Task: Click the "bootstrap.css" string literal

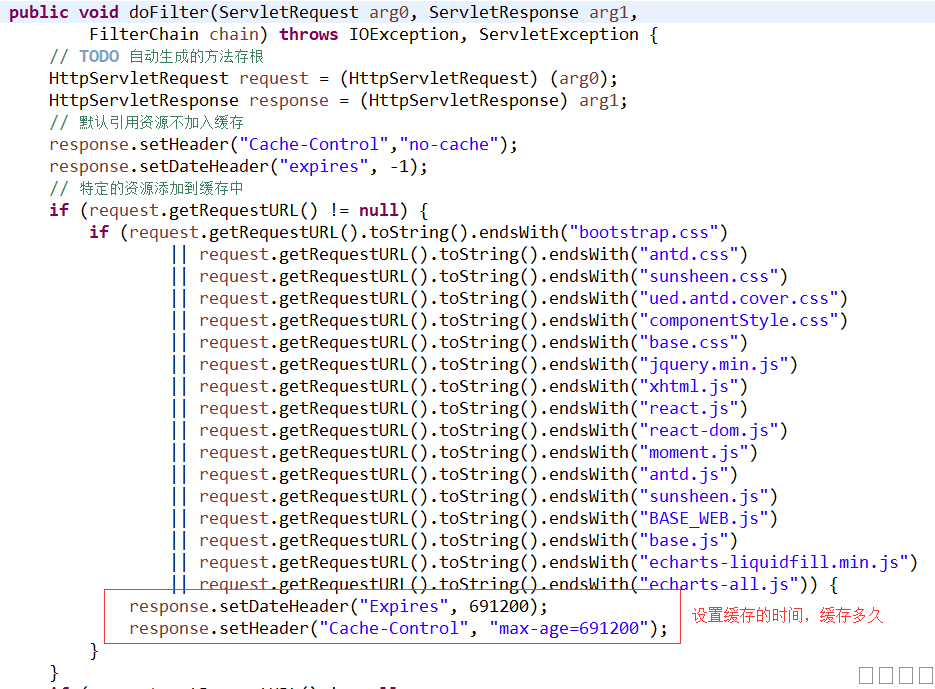Action: [x=643, y=232]
